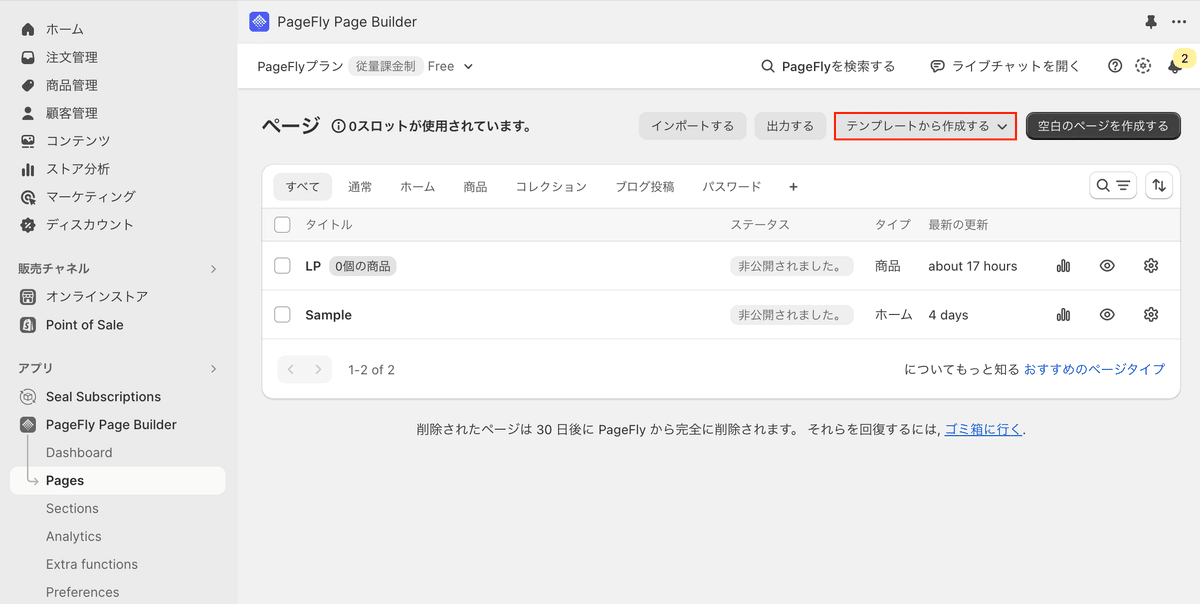Tick the checkbox for Sample row
Viewport: 1200px width, 604px height.
pyautogui.click(x=282, y=315)
